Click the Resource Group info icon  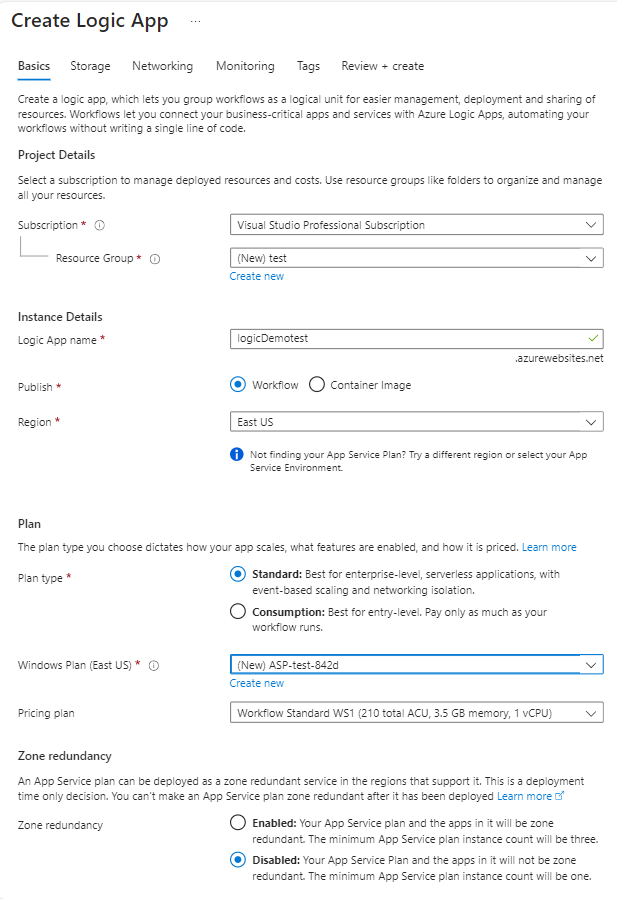(x=155, y=258)
